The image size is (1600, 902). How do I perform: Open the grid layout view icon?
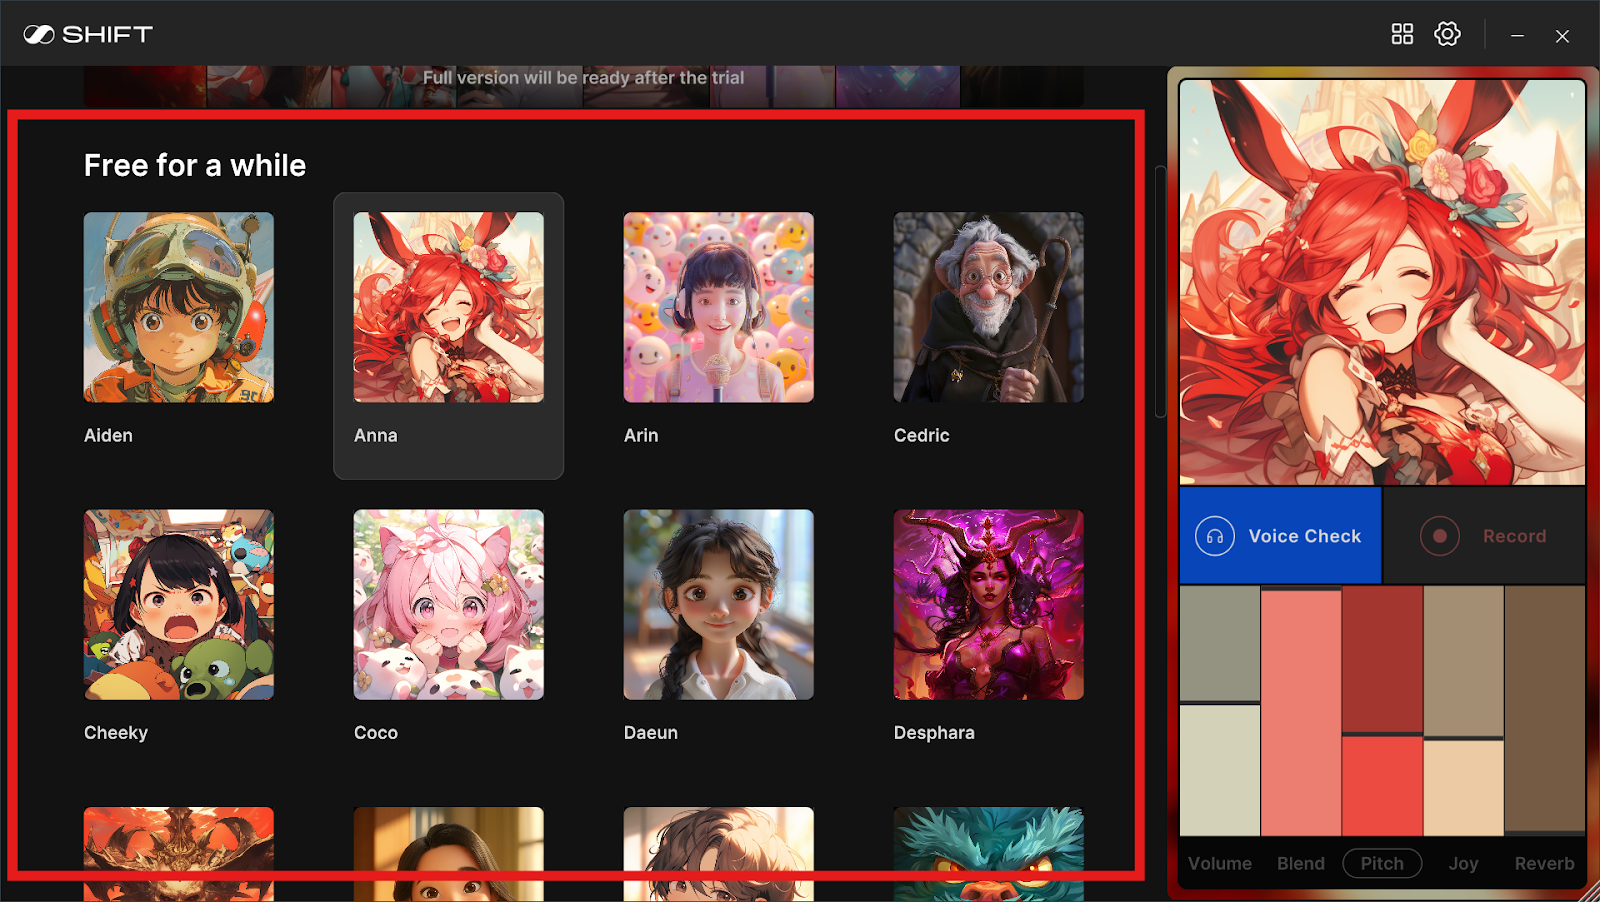click(x=1402, y=34)
